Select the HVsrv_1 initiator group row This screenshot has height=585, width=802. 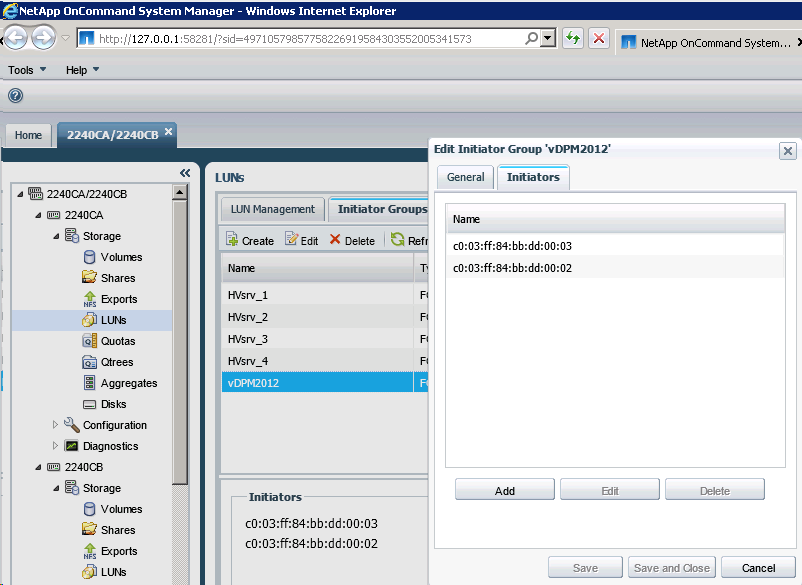[325, 295]
